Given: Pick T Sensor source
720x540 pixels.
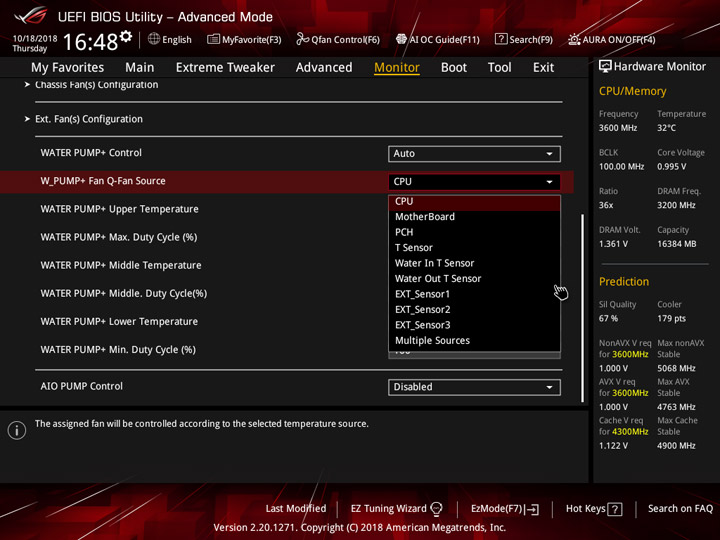Looking at the screenshot, I should click(x=474, y=248).
